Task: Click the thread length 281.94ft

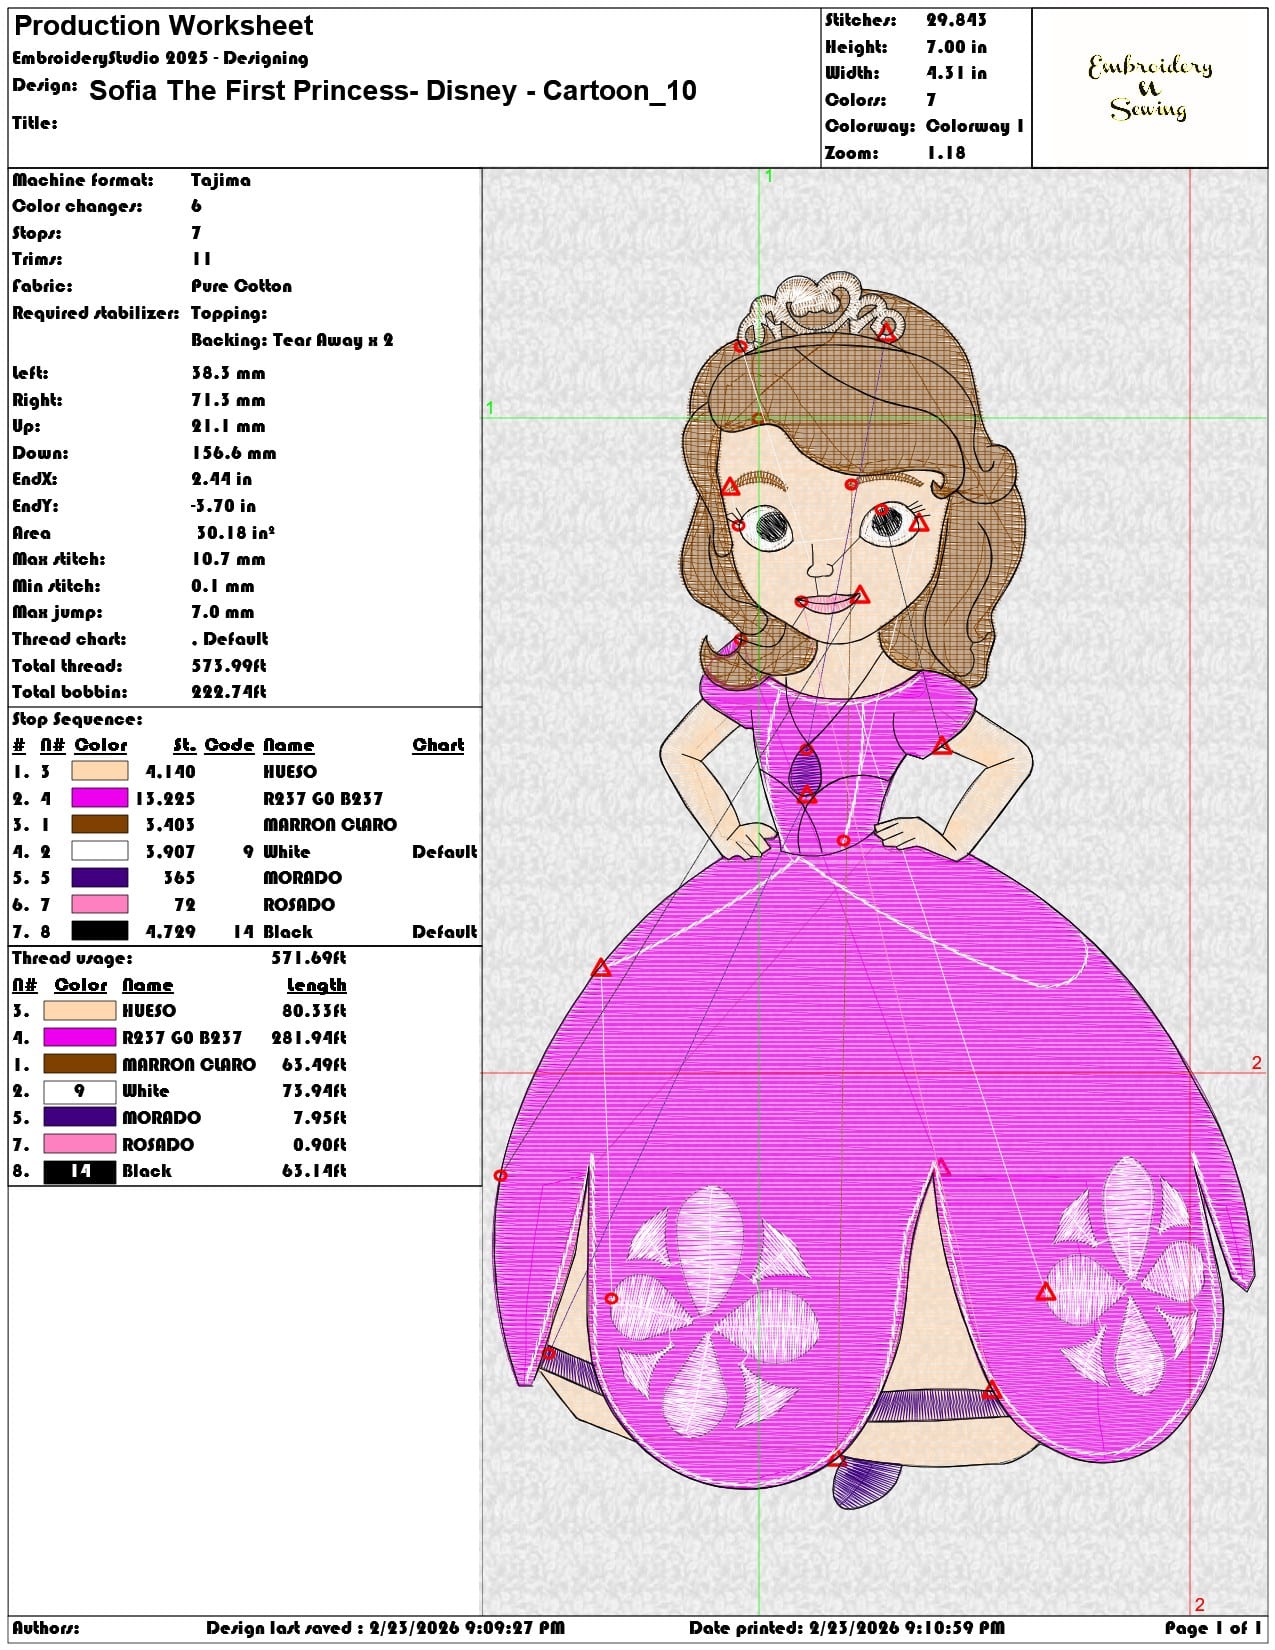Action: (309, 1038)
